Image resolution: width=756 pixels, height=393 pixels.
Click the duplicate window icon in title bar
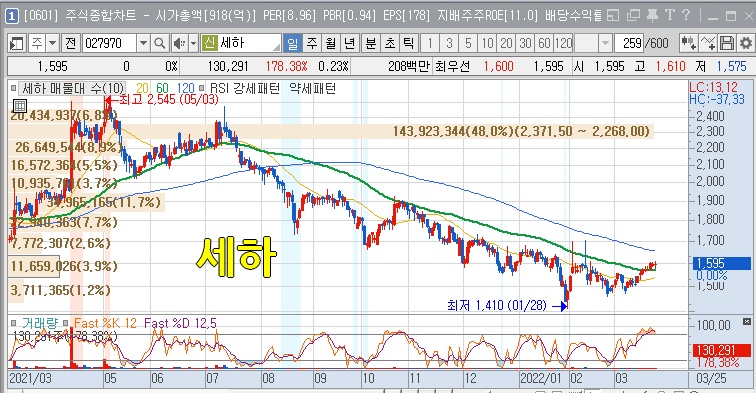point(633,15)
